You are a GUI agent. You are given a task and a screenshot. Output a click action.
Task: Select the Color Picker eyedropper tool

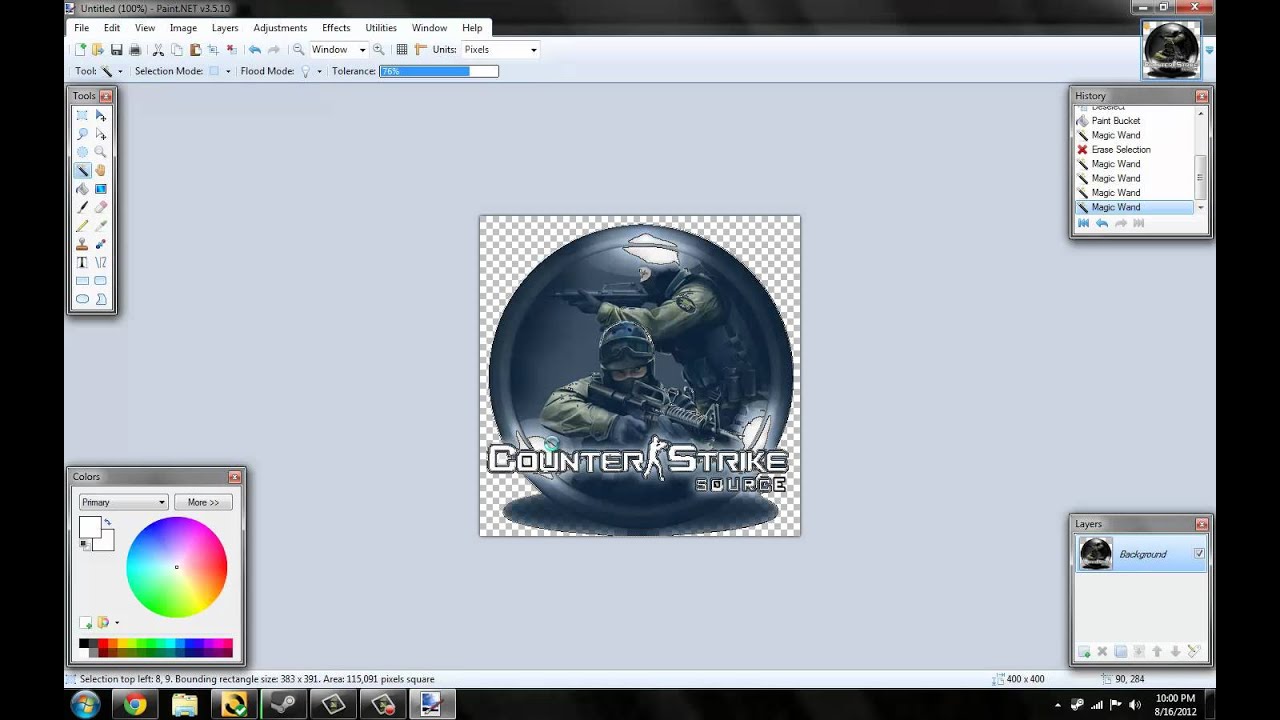(100, 226)
